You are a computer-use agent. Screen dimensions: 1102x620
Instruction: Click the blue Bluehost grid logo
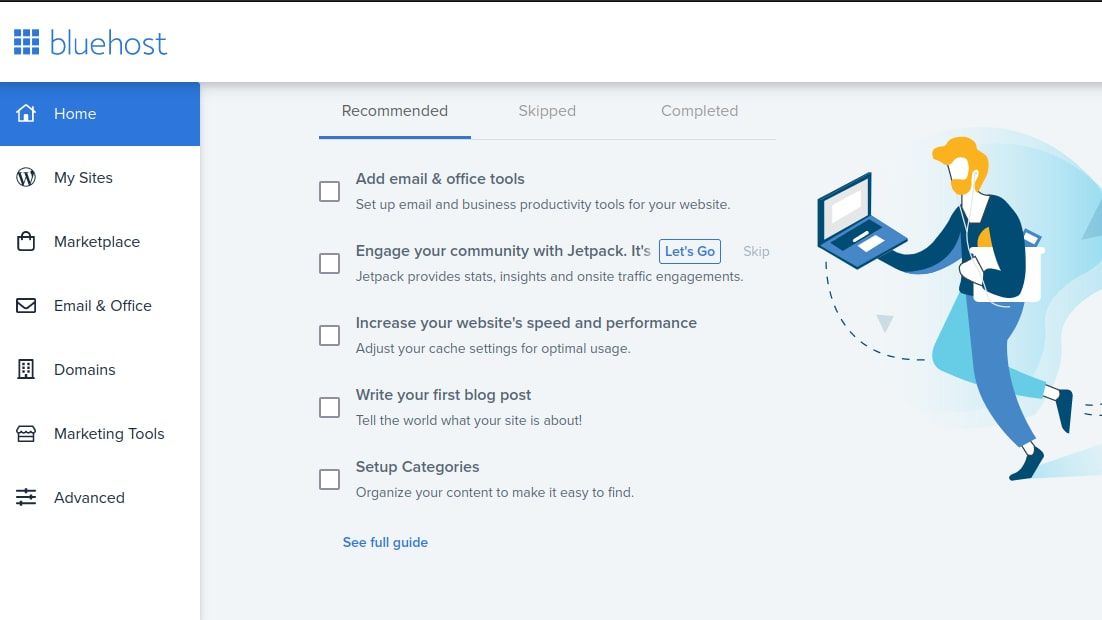27,41
